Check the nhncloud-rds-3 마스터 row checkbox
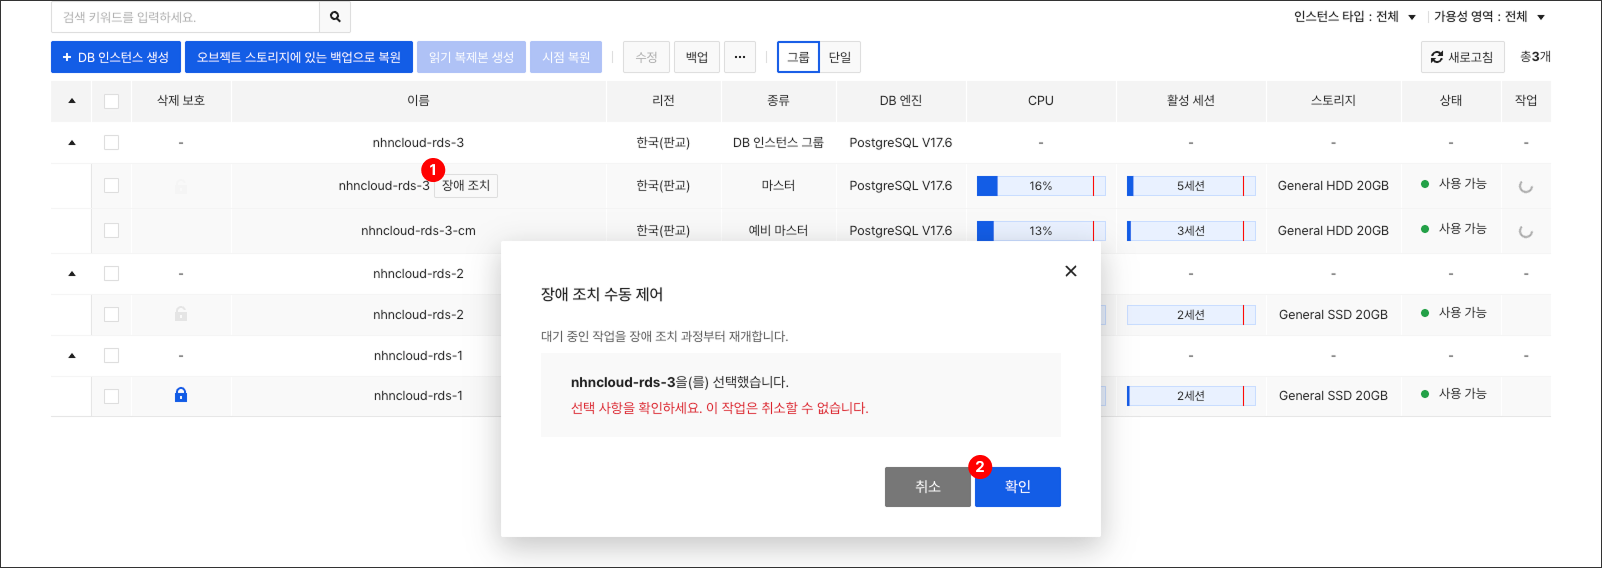1602x568 pixels. point(111,186)
